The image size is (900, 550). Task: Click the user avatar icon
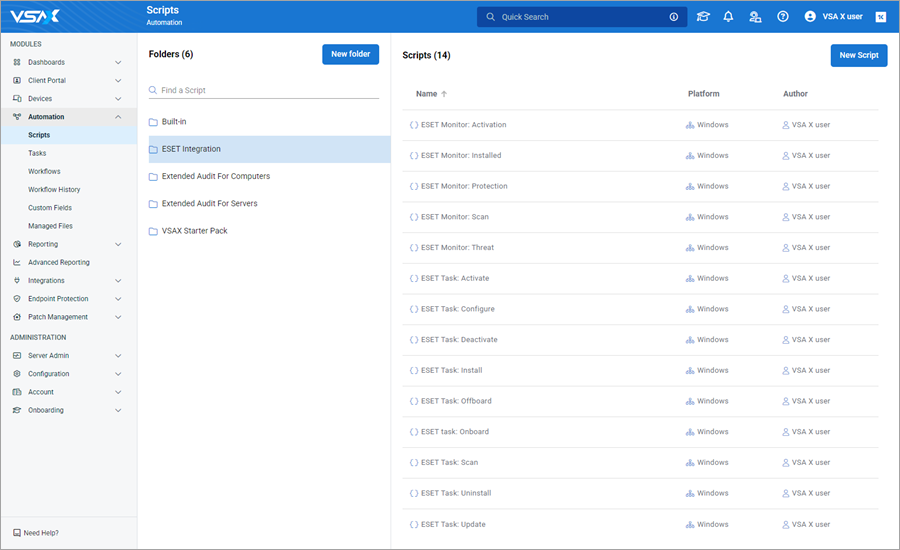[810, 17]
